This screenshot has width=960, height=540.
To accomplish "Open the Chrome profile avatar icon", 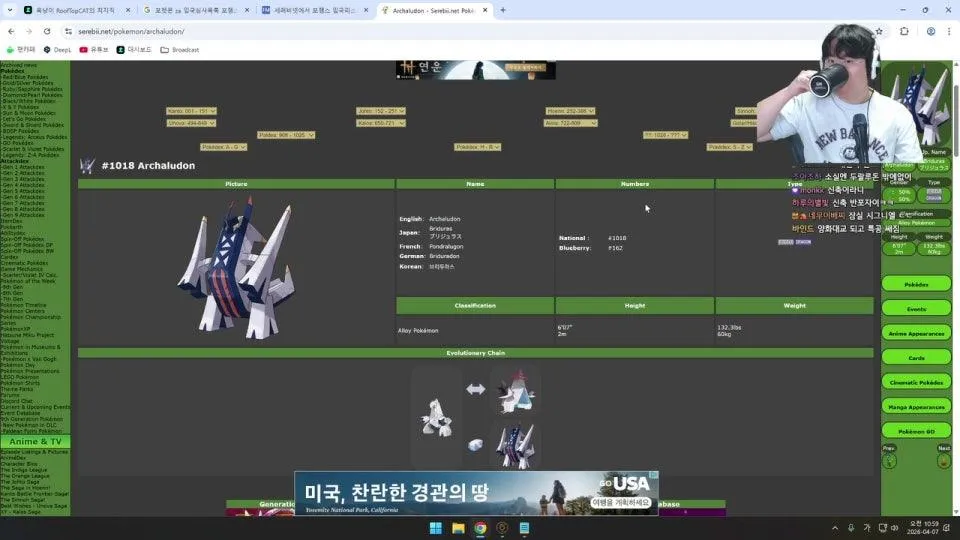I will pyautogui.click(x=931, y=31).
